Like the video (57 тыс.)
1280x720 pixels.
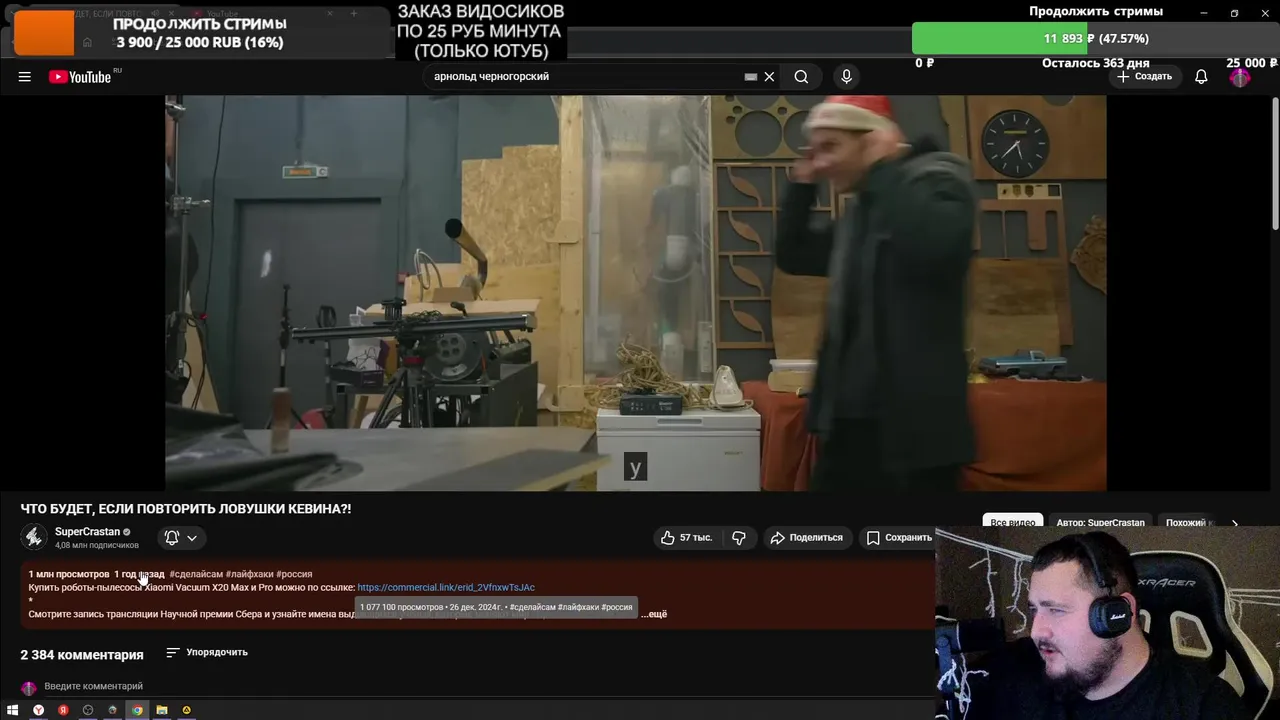pos(685,538)
